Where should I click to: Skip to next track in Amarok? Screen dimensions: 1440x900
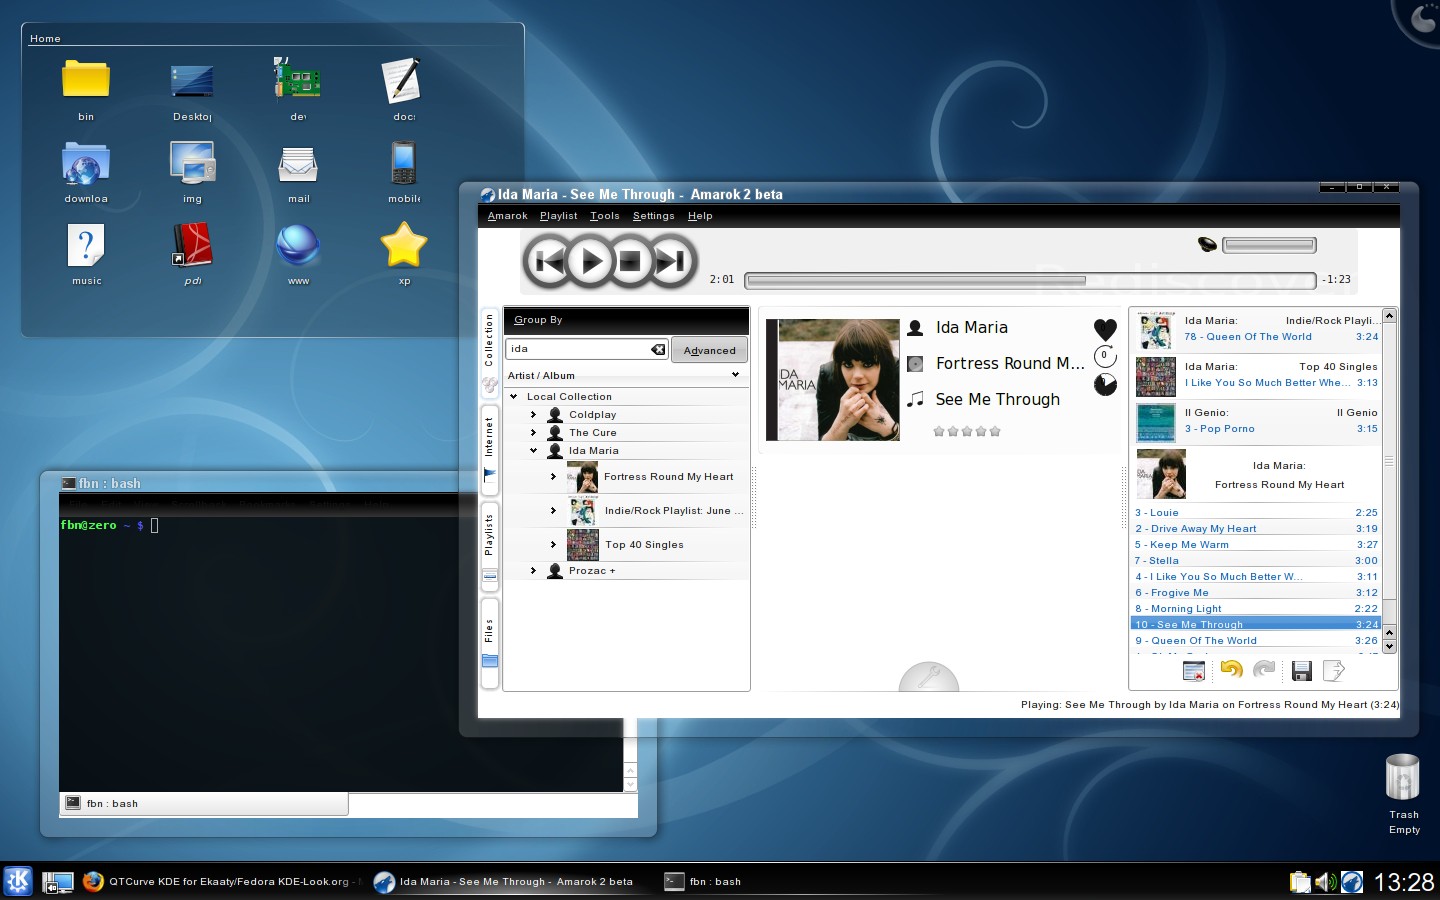671,262
